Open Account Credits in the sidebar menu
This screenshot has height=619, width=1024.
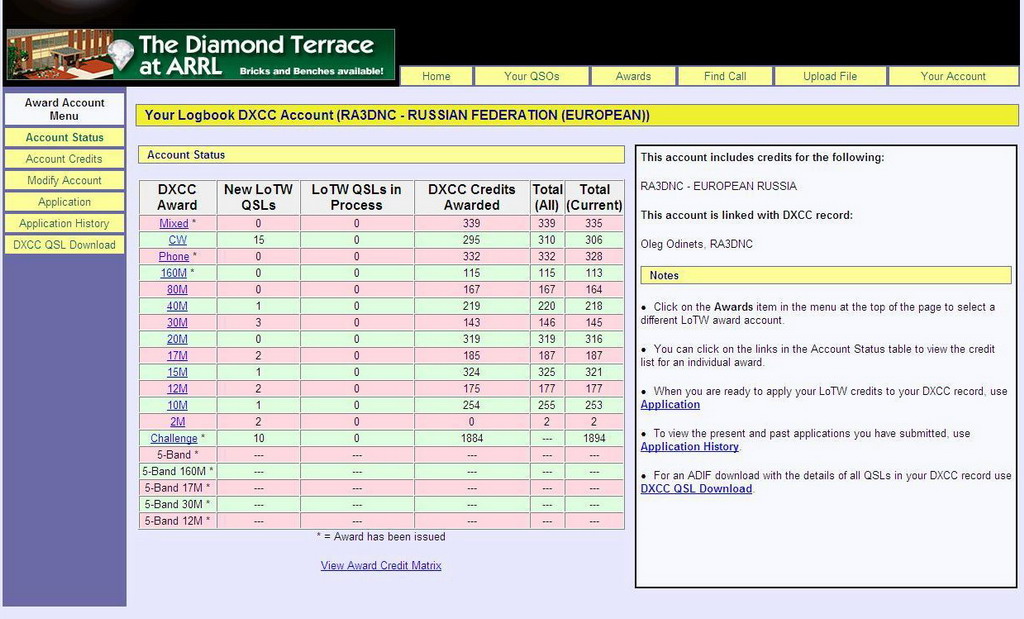point(64,159)
